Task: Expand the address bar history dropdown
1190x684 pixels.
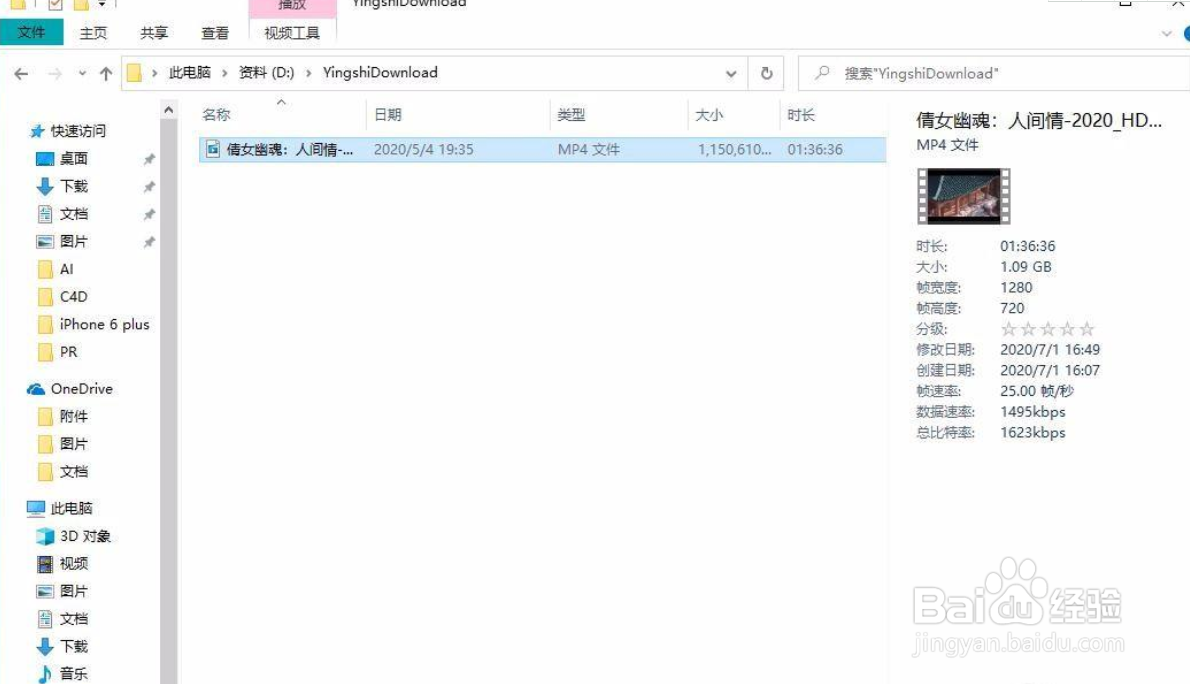Action: pyautogui.click(x=731, y=74)
